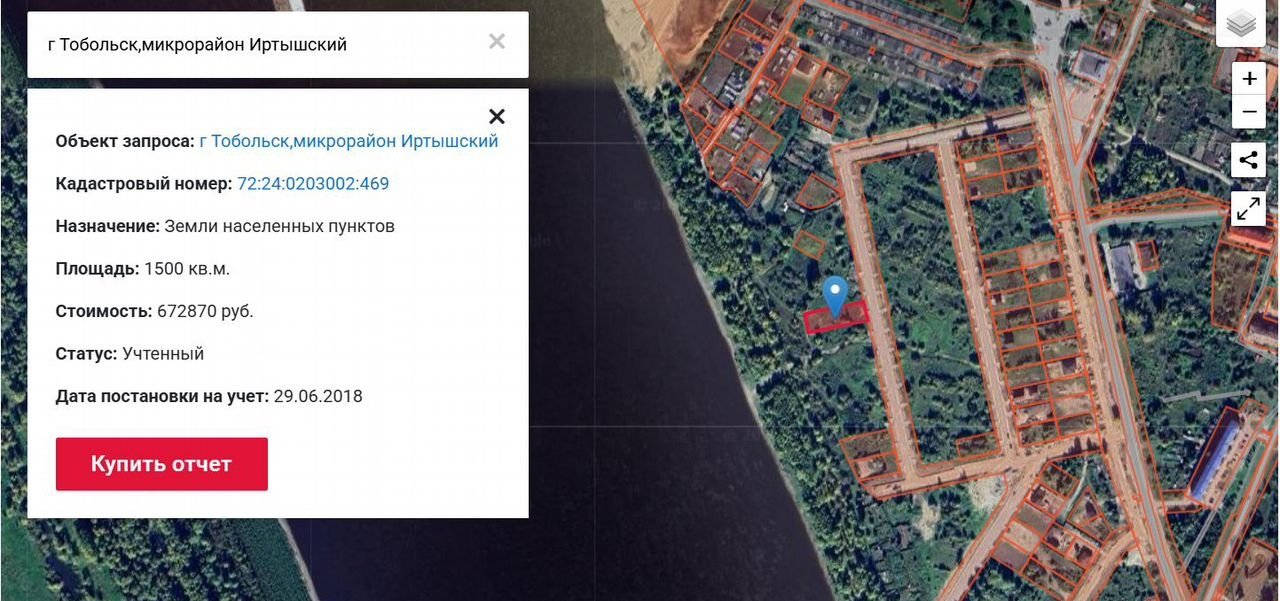Select the highlighted red parcel below the marker
This screenshot has width=1280, height=601.
pyautogui.click(x=835, y=318)
